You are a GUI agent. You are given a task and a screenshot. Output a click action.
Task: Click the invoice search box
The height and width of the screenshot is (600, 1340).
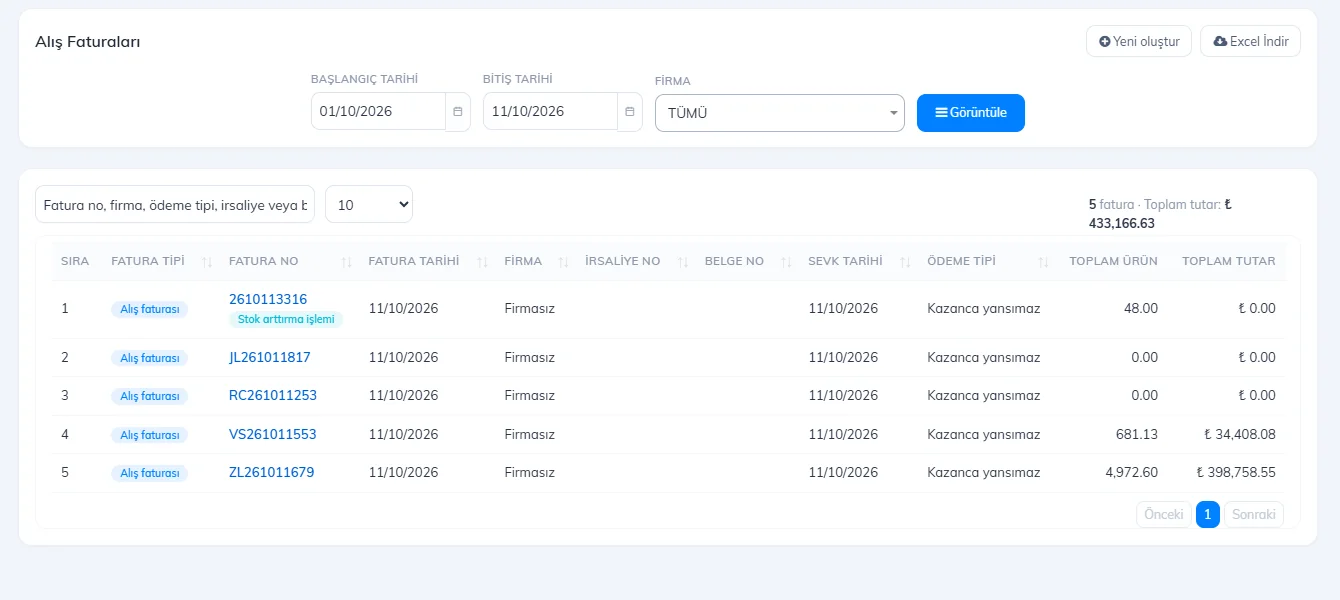coord(175,204)
